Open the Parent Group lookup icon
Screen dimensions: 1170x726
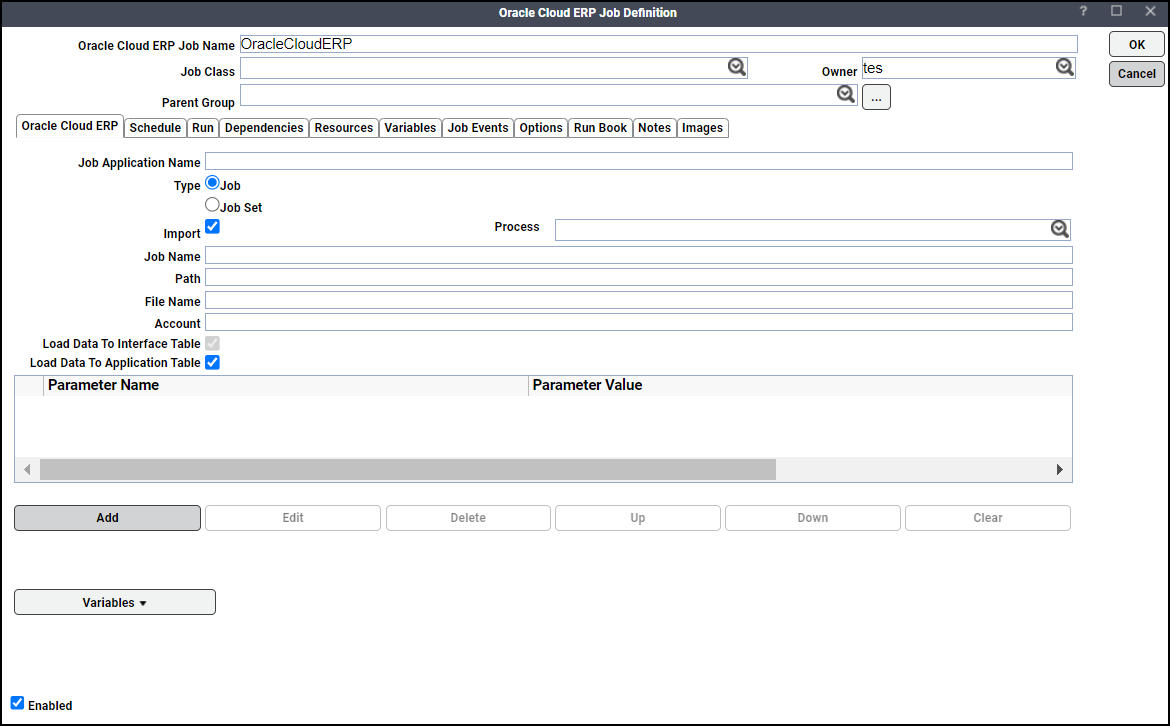tap(845, 94)
